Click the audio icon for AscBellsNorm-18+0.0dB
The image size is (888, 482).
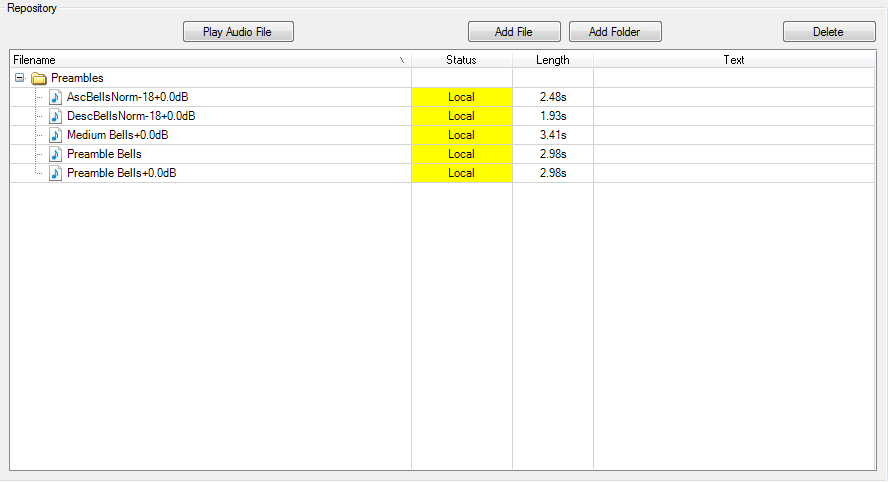tap(55, 97)
